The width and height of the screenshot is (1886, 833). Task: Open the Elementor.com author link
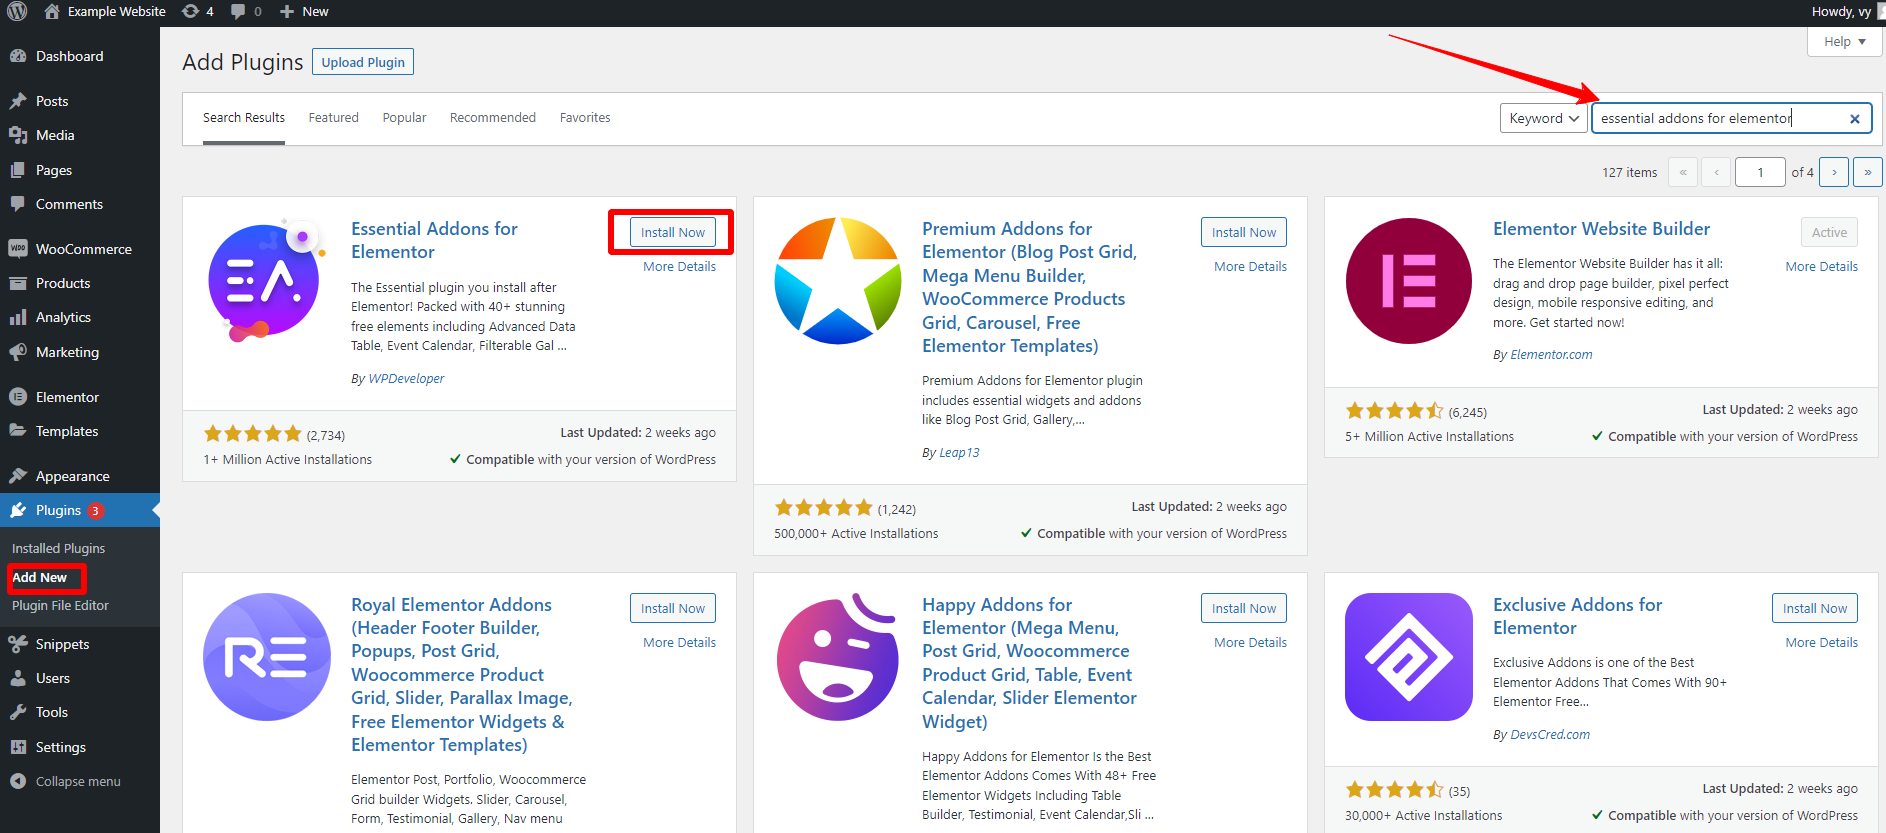point(1551,354)
